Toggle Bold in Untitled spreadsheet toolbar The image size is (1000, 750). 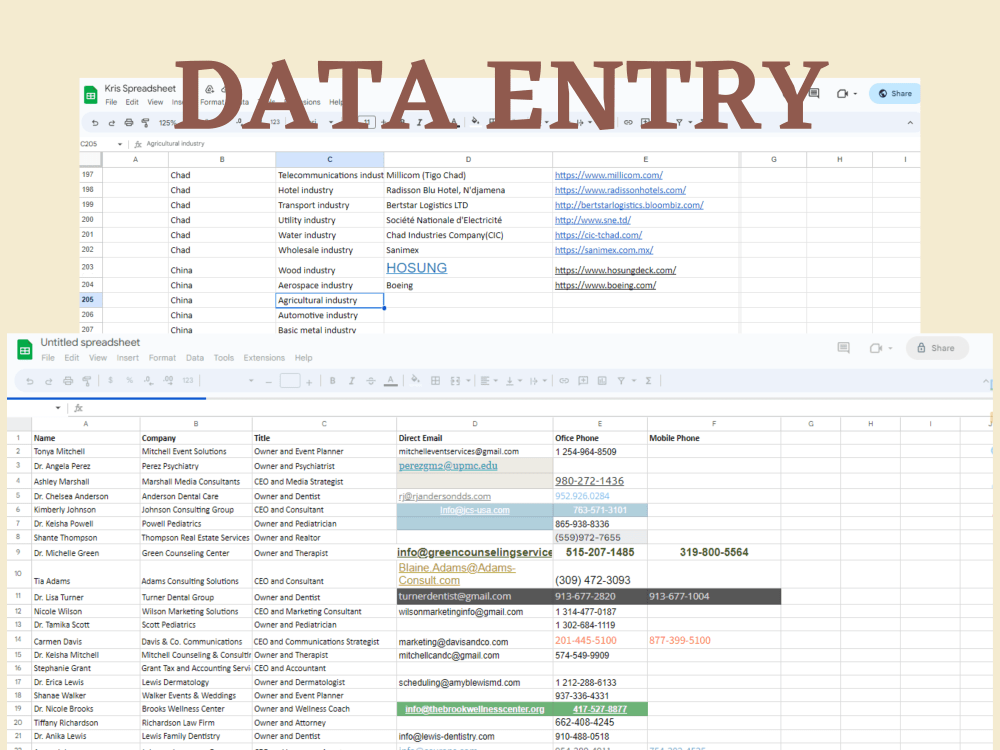pyautogui.click(x=332, y=381)
